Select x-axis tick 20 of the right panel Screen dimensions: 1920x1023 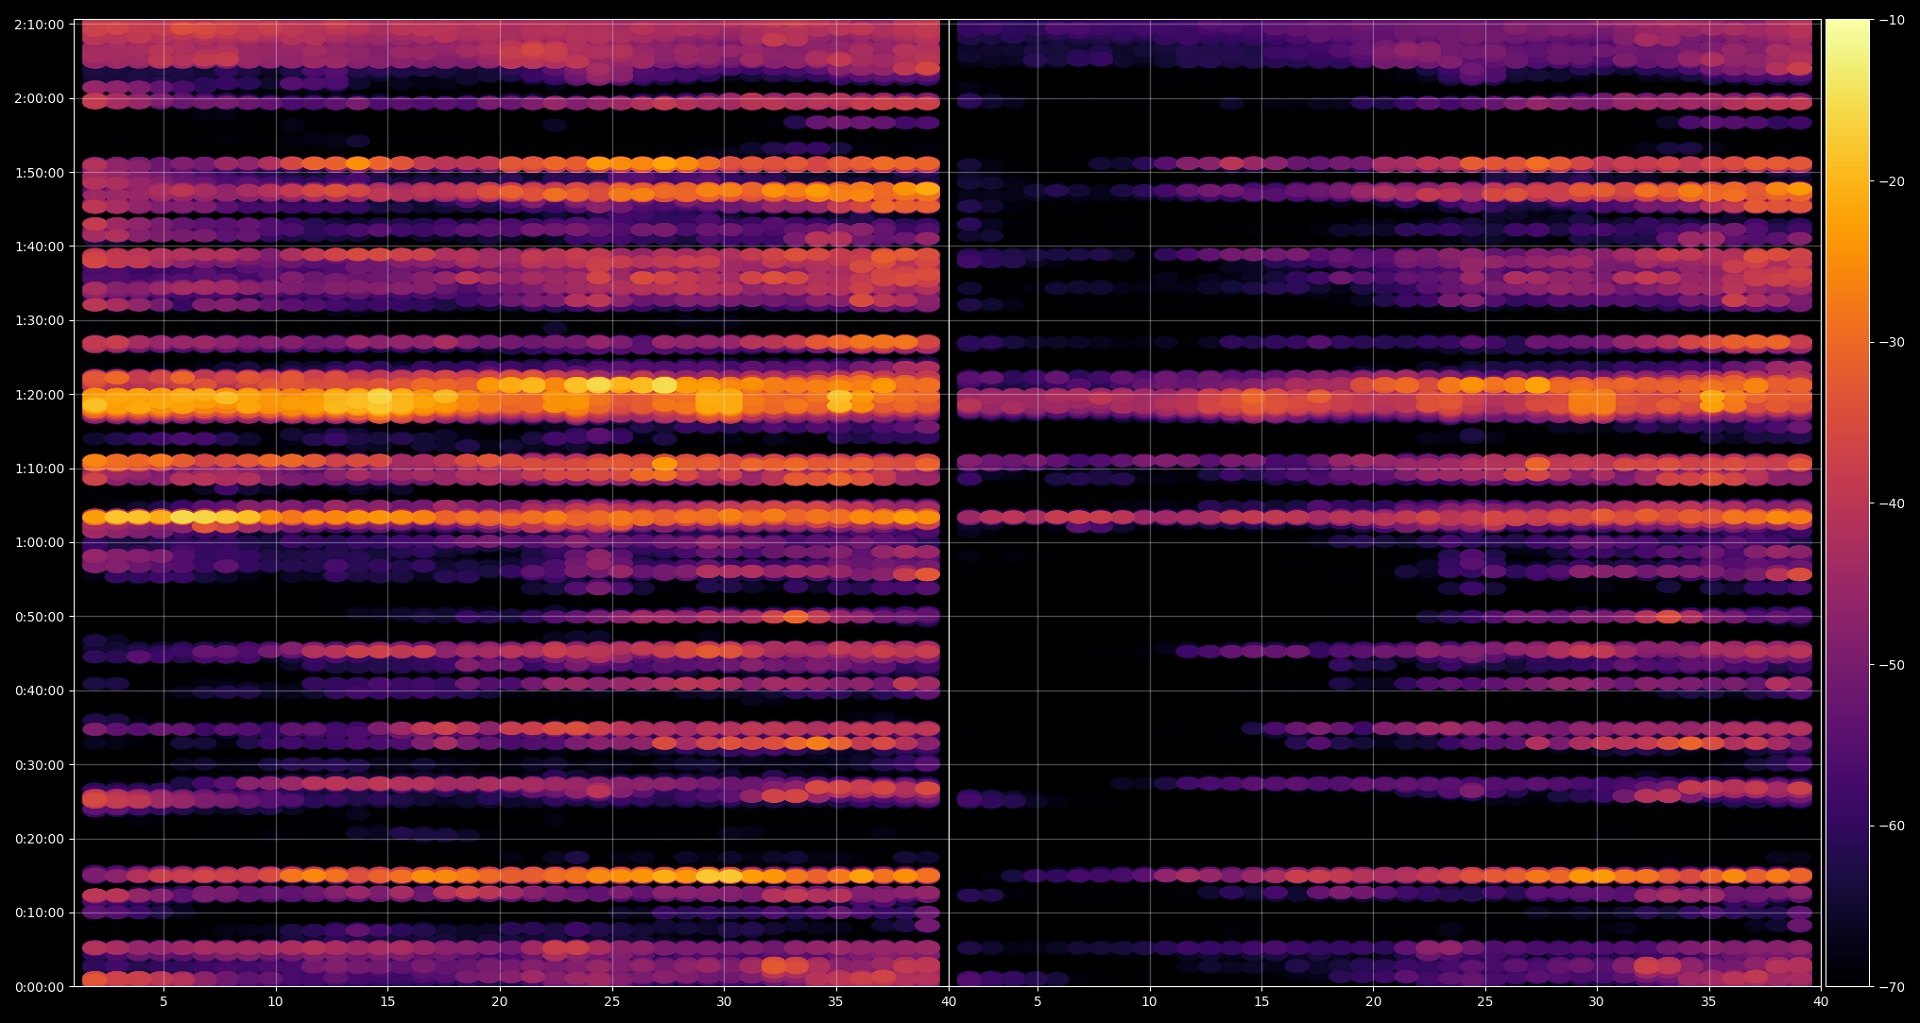tap(1374, 1001)
